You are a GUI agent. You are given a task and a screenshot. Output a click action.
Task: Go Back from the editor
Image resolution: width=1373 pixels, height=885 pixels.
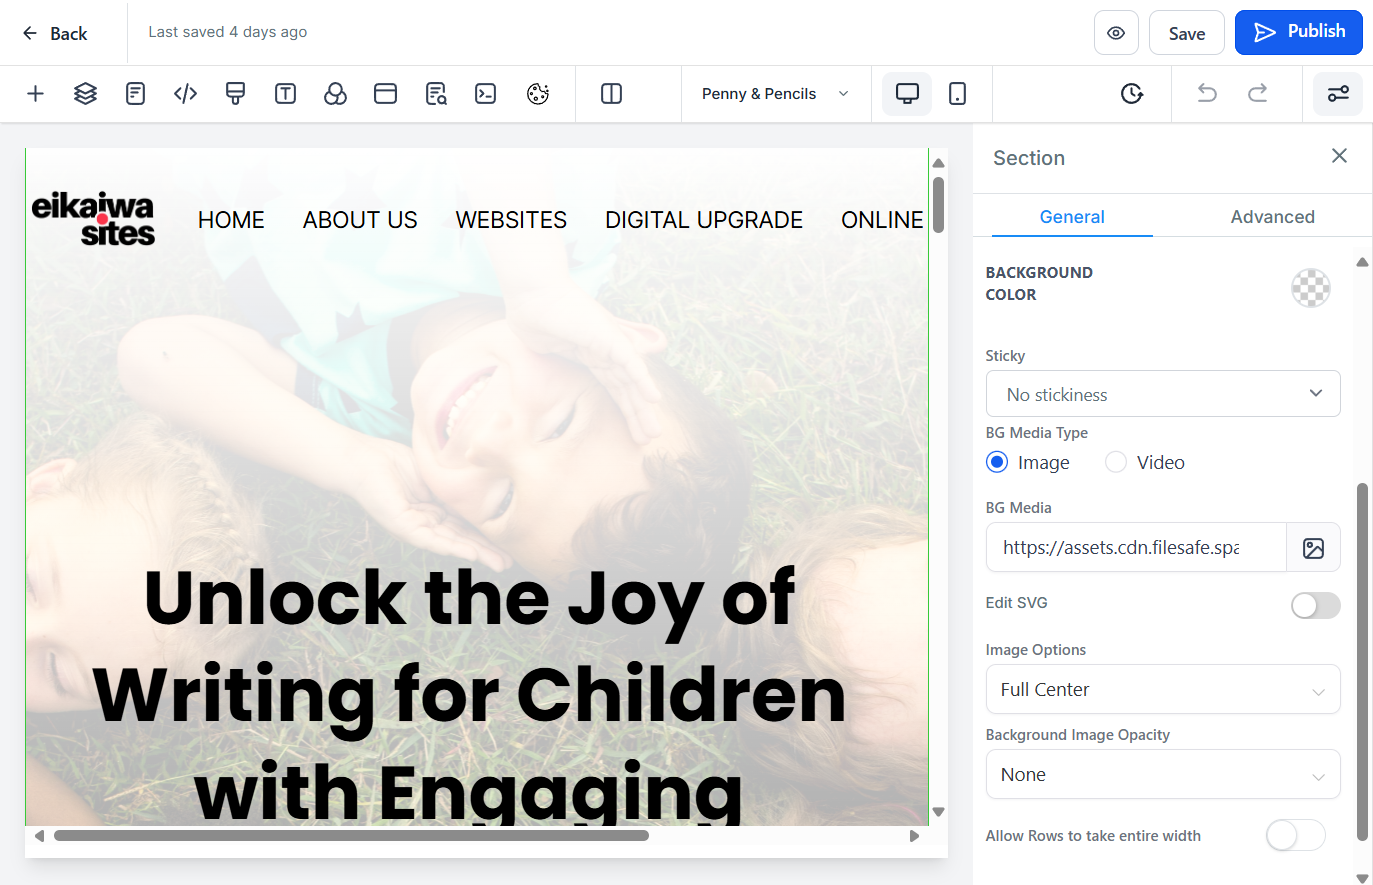tap(55, 33)
